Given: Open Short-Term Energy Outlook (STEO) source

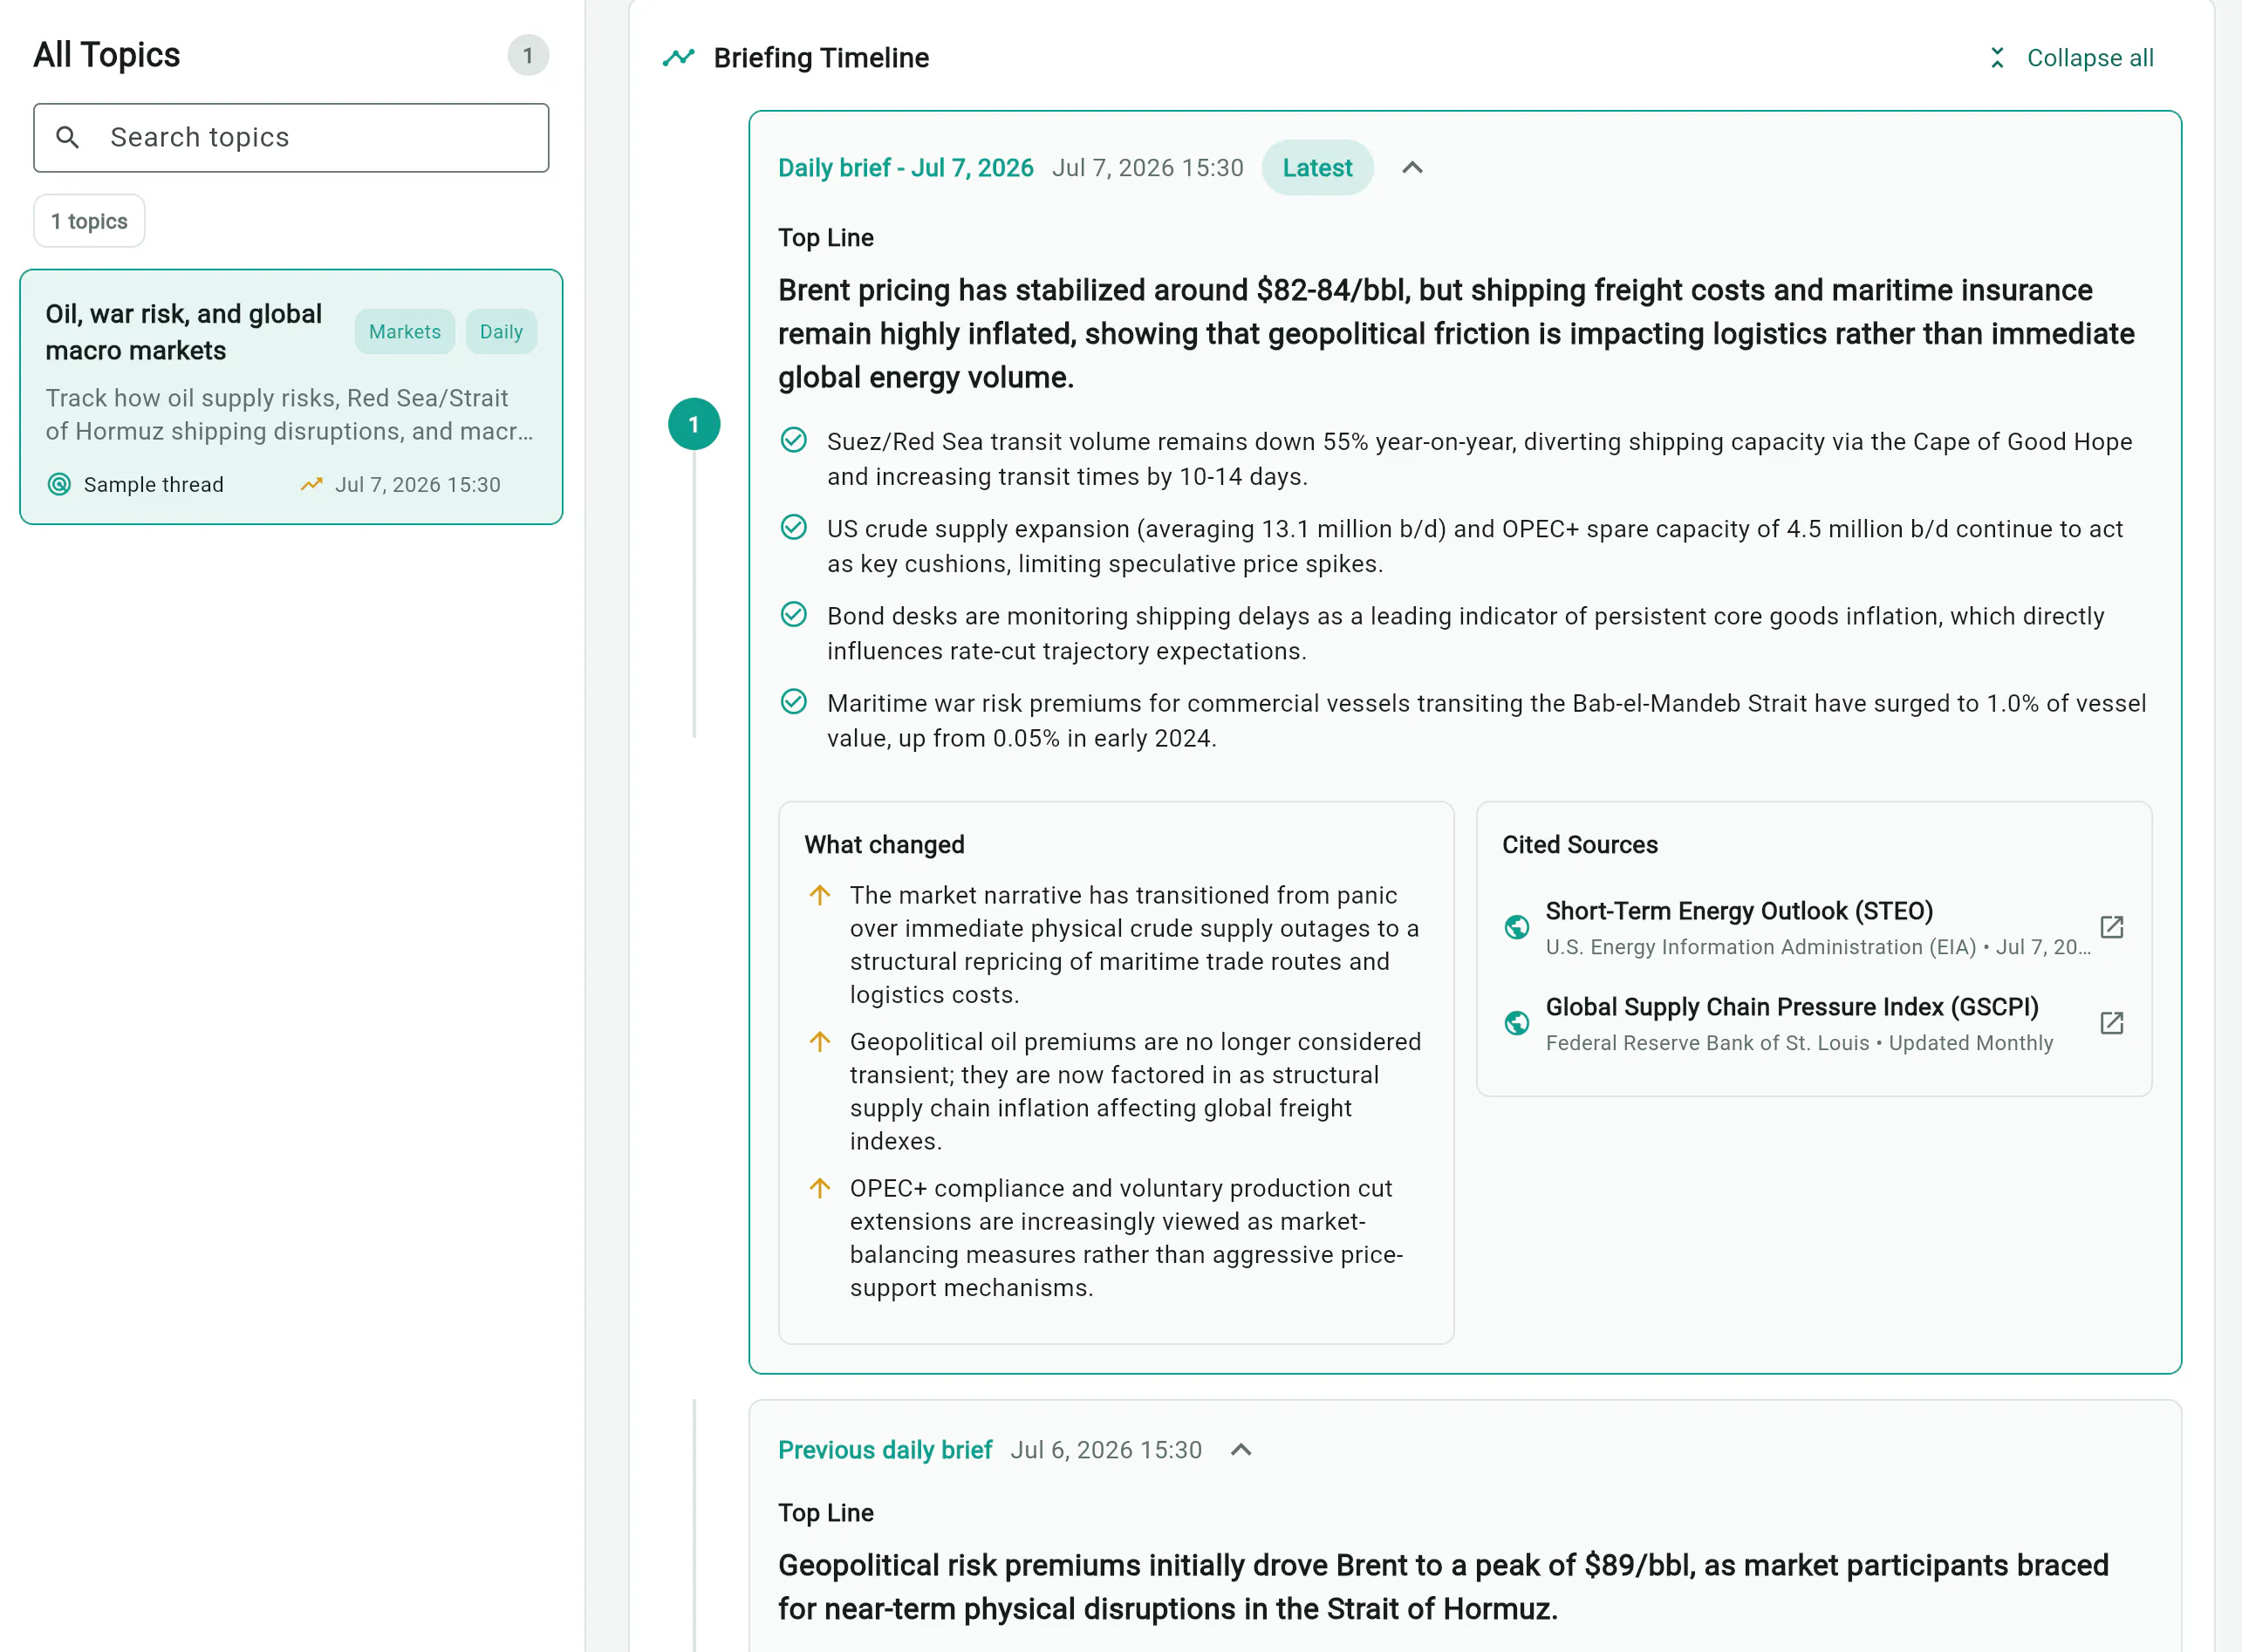Looking at the screenshot, I should (1739, 911).
